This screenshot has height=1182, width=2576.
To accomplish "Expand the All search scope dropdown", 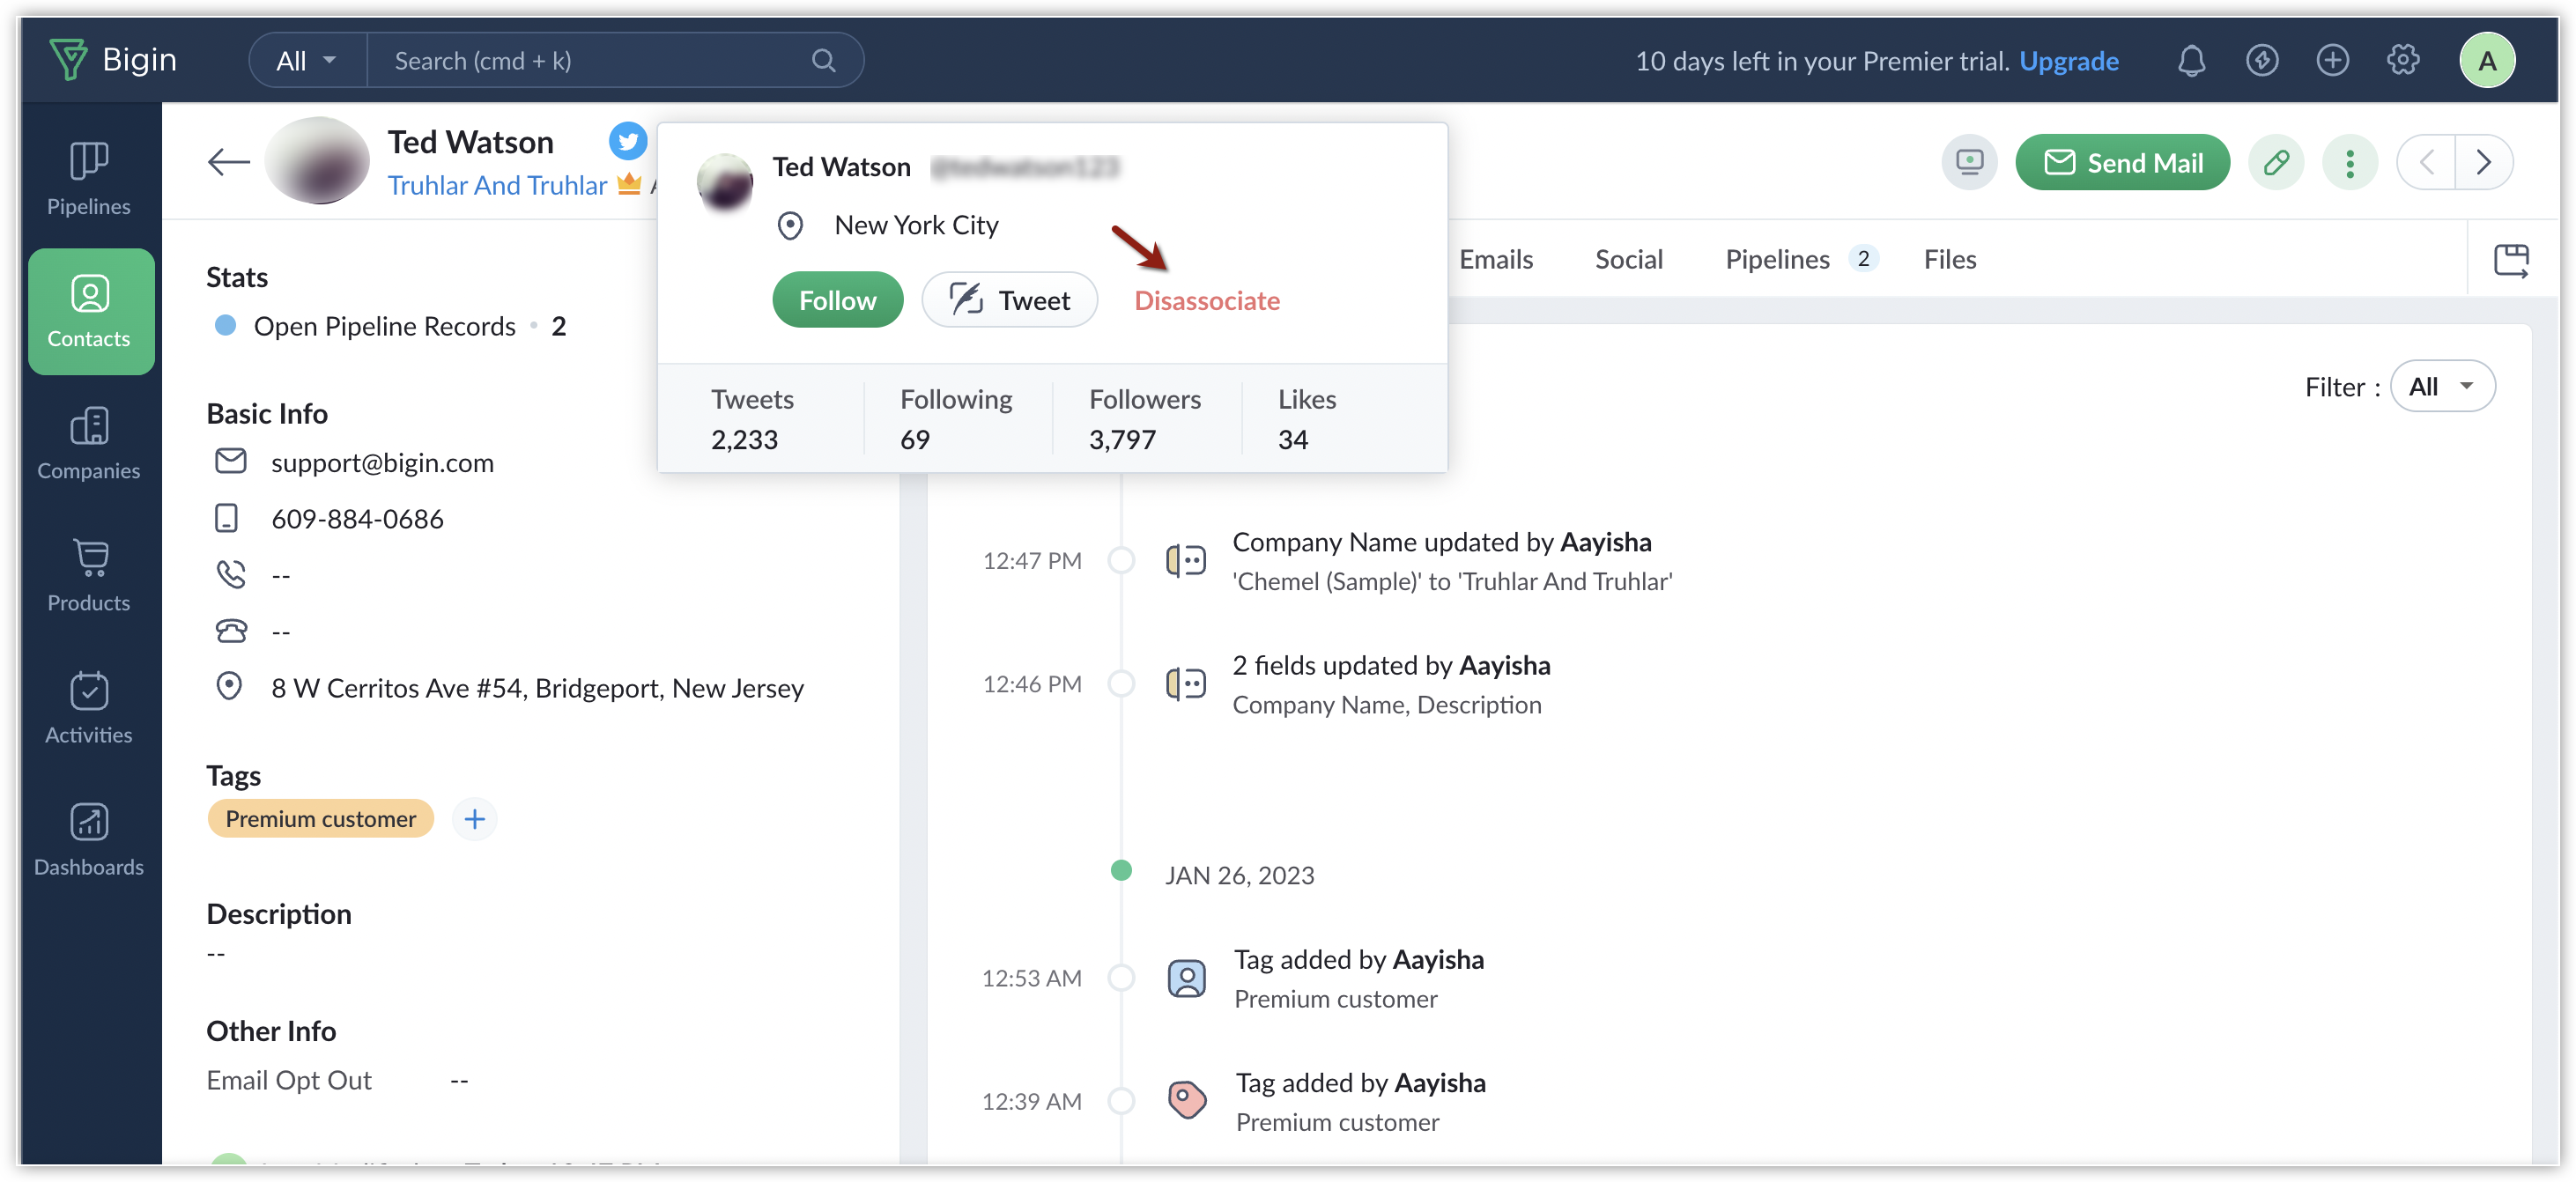I will (x=307, y=61).
